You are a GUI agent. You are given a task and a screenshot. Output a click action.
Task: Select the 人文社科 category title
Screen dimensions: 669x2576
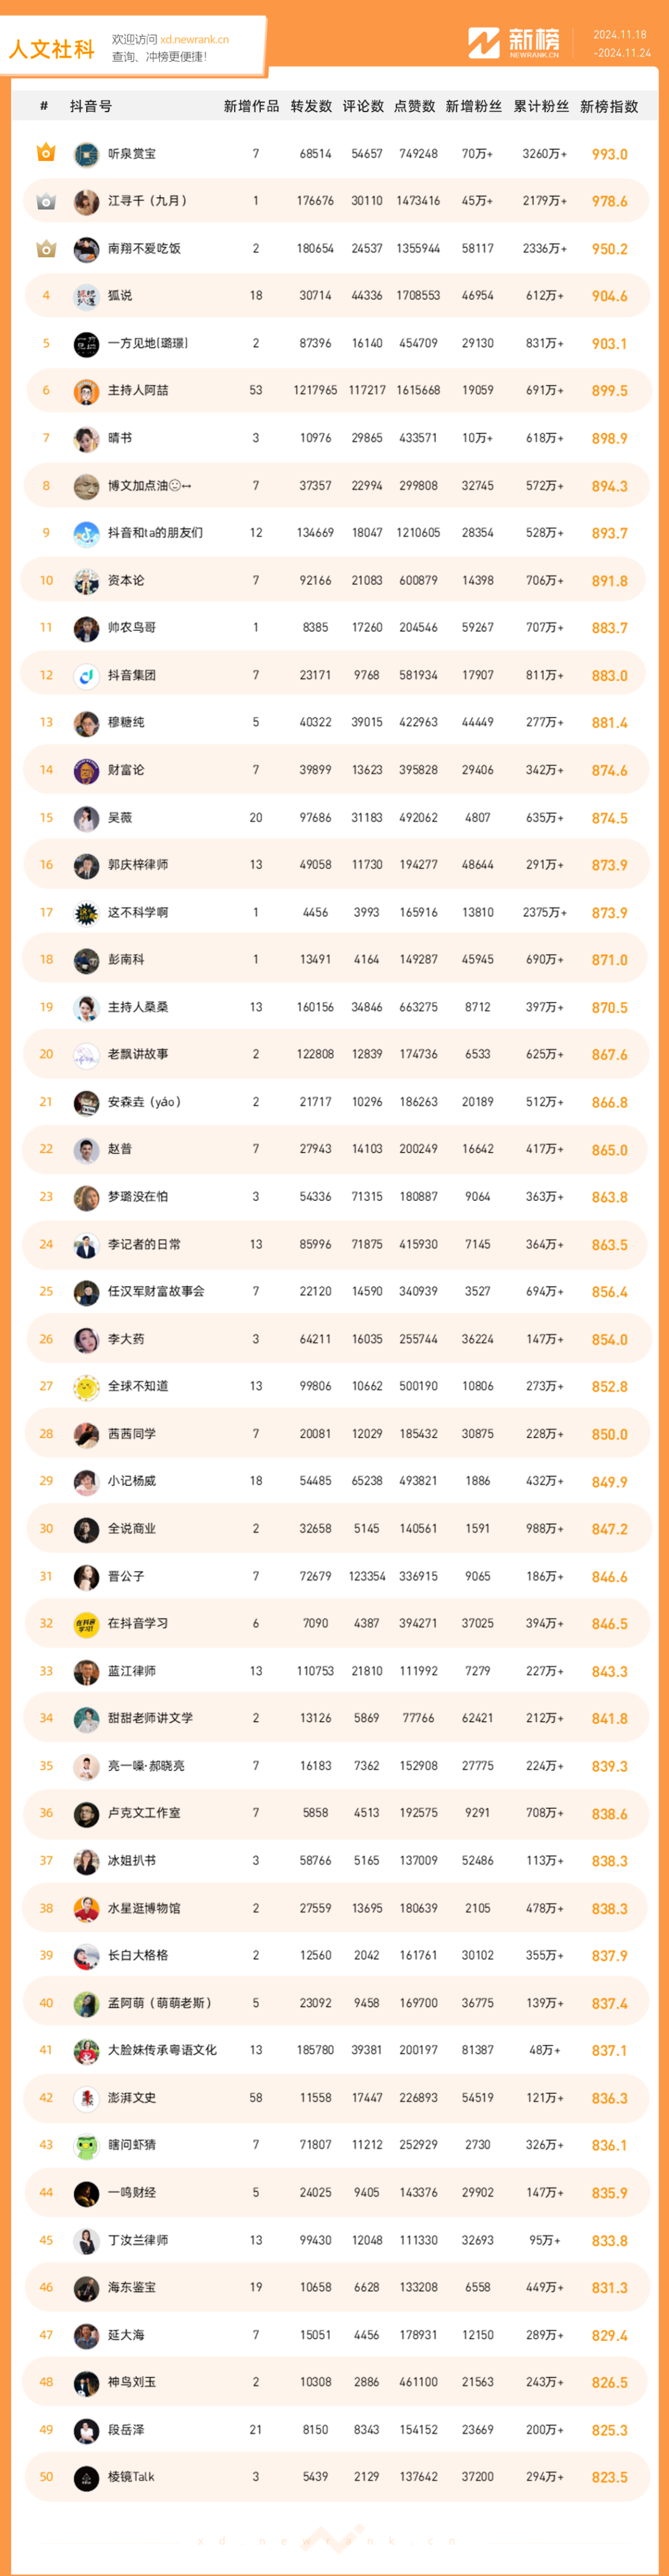click(51, 49)
